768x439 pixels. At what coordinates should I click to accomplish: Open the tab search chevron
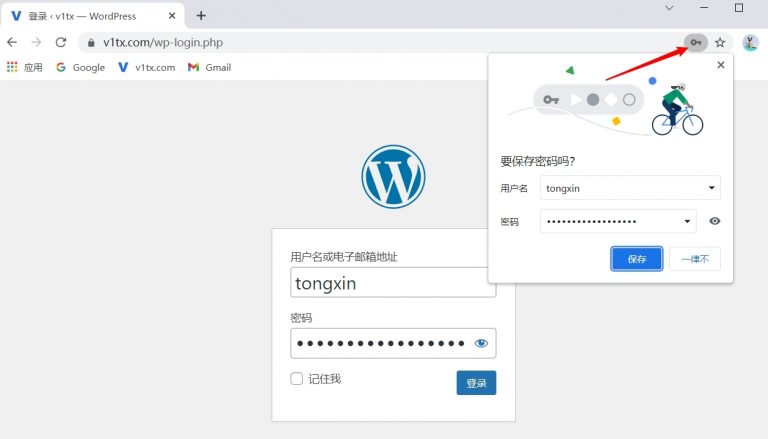click(x=669, y=8)
